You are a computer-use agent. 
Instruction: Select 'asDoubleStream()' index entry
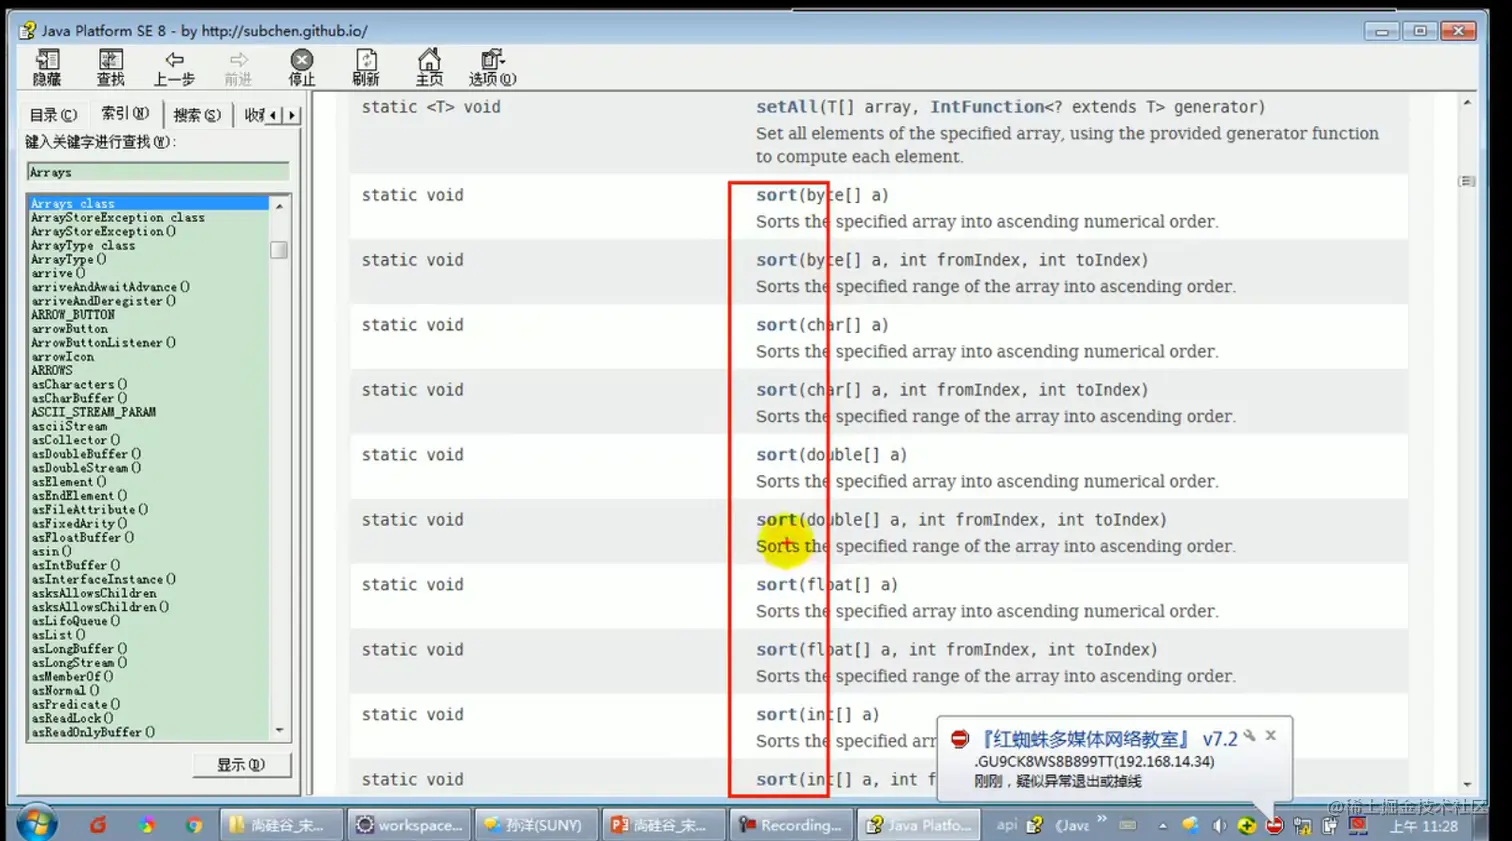(86, 468)
